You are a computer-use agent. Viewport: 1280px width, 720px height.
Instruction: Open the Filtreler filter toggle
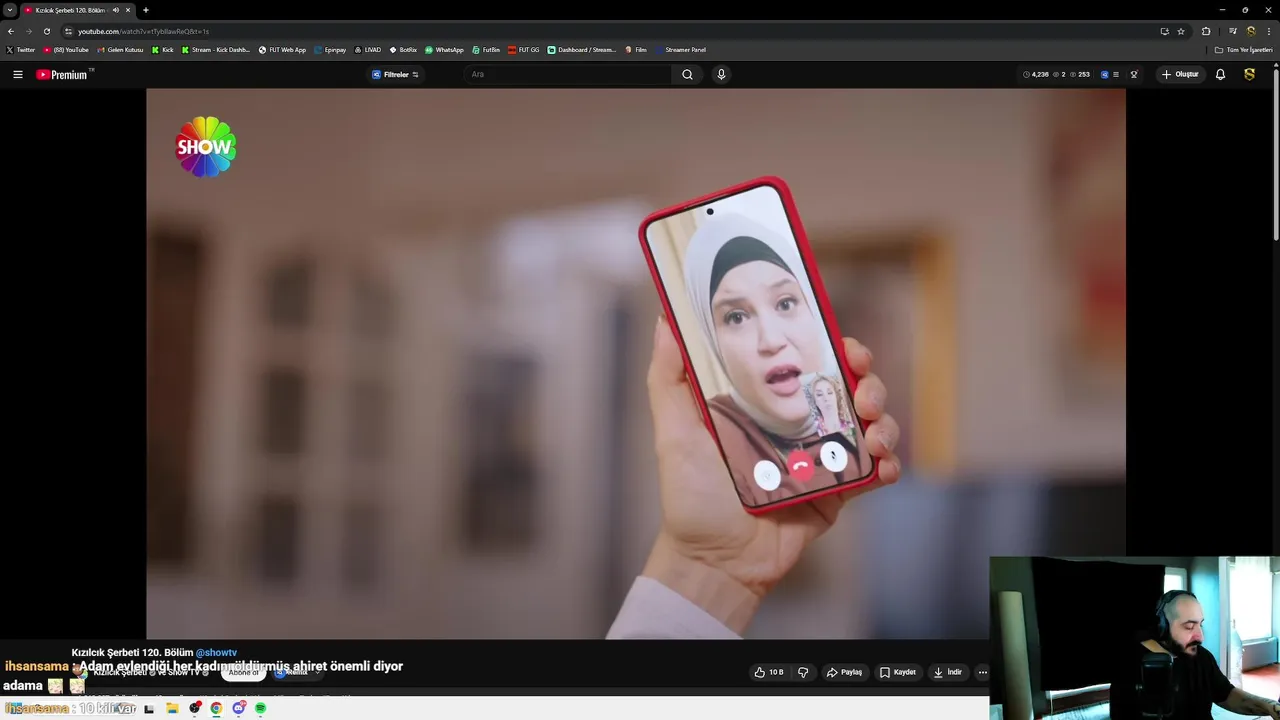tap(396, 74)
